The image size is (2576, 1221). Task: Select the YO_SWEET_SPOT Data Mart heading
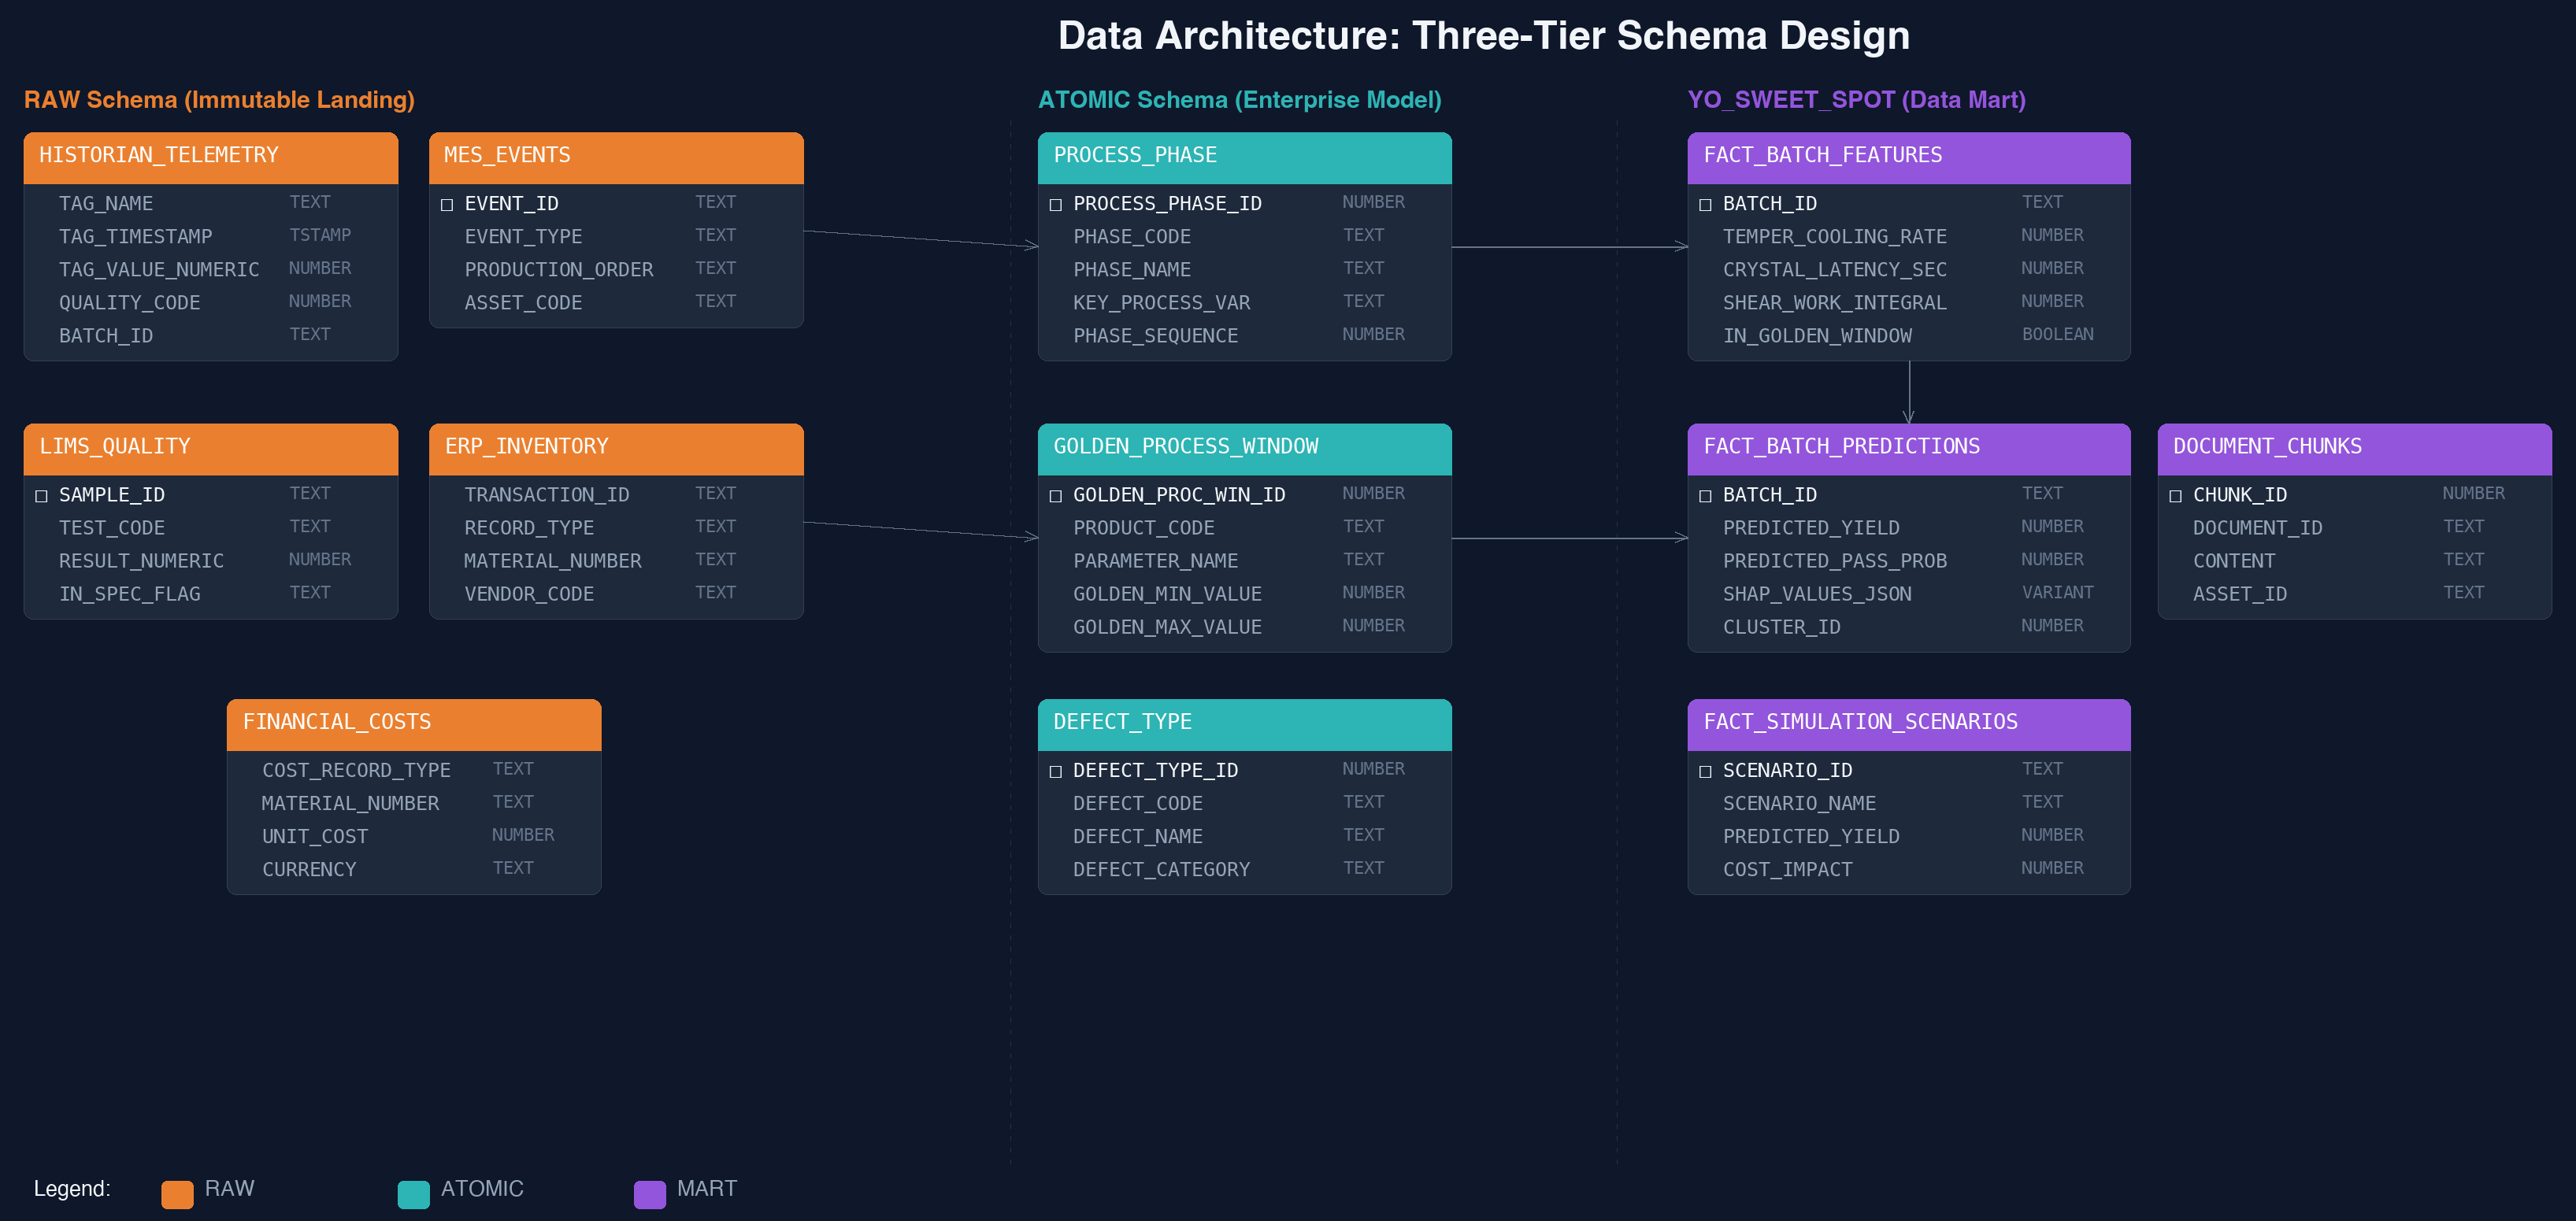[1856, 99]
